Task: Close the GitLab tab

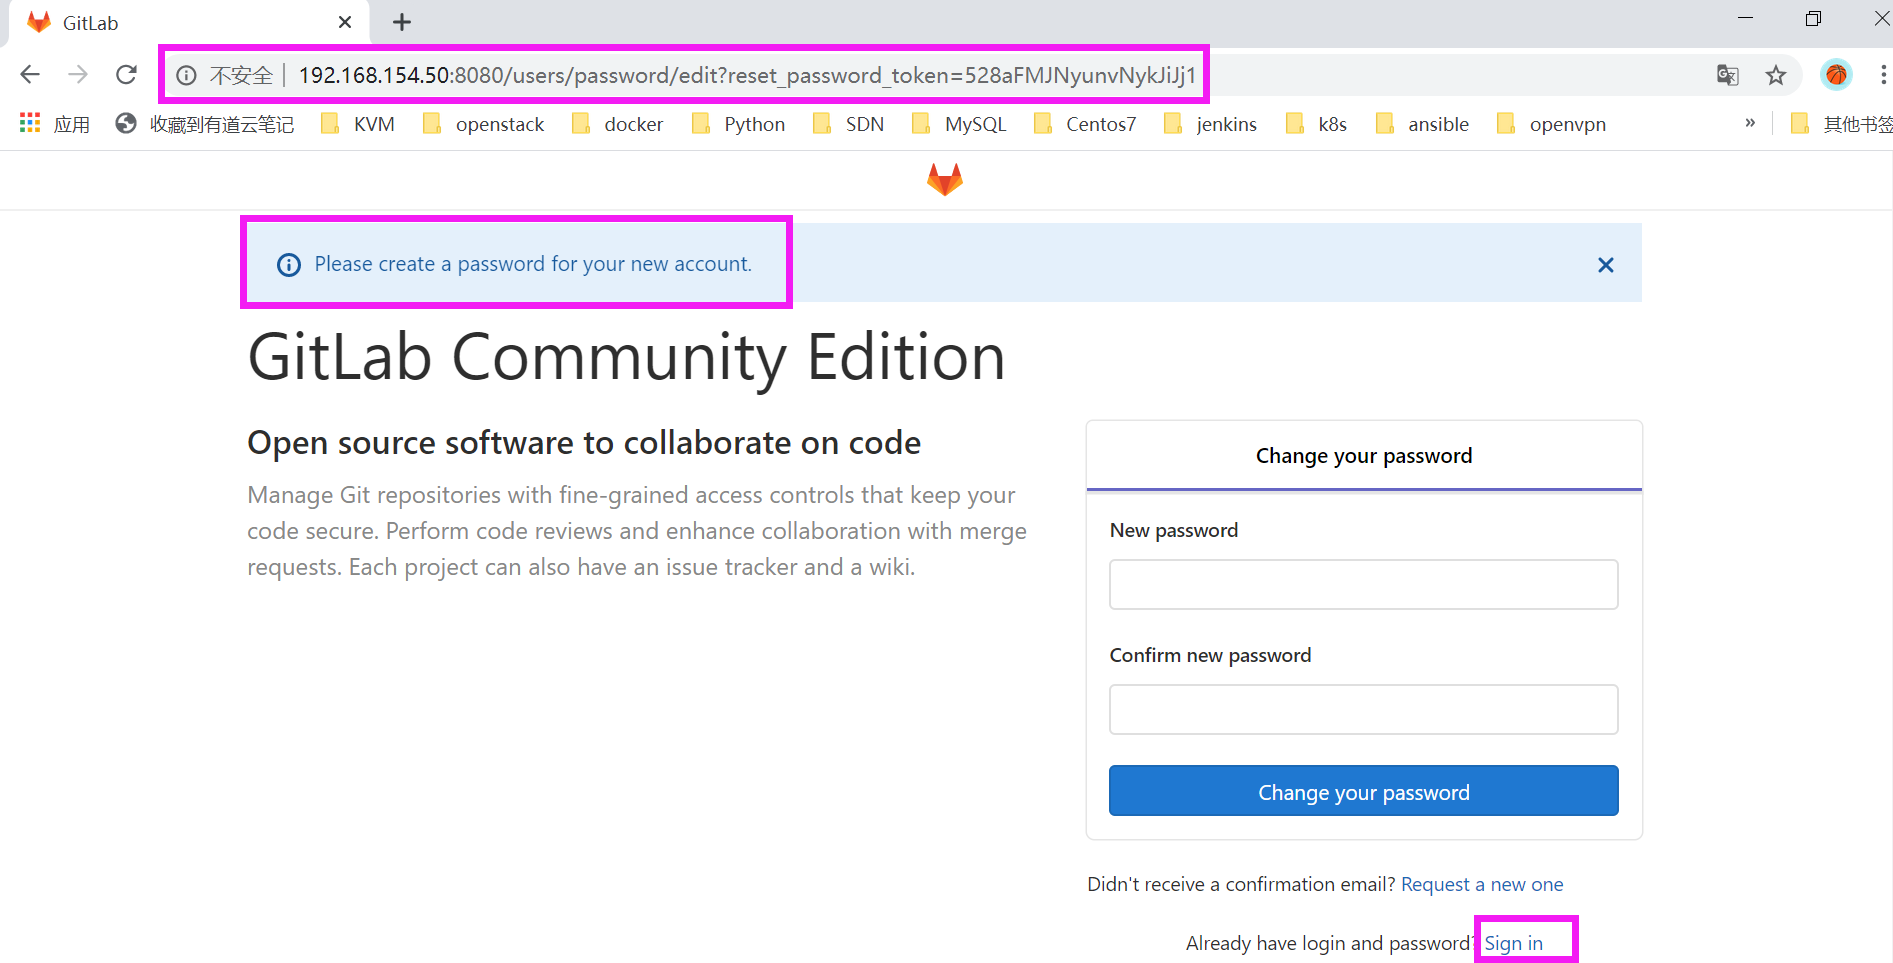Action: coord(345,22)
